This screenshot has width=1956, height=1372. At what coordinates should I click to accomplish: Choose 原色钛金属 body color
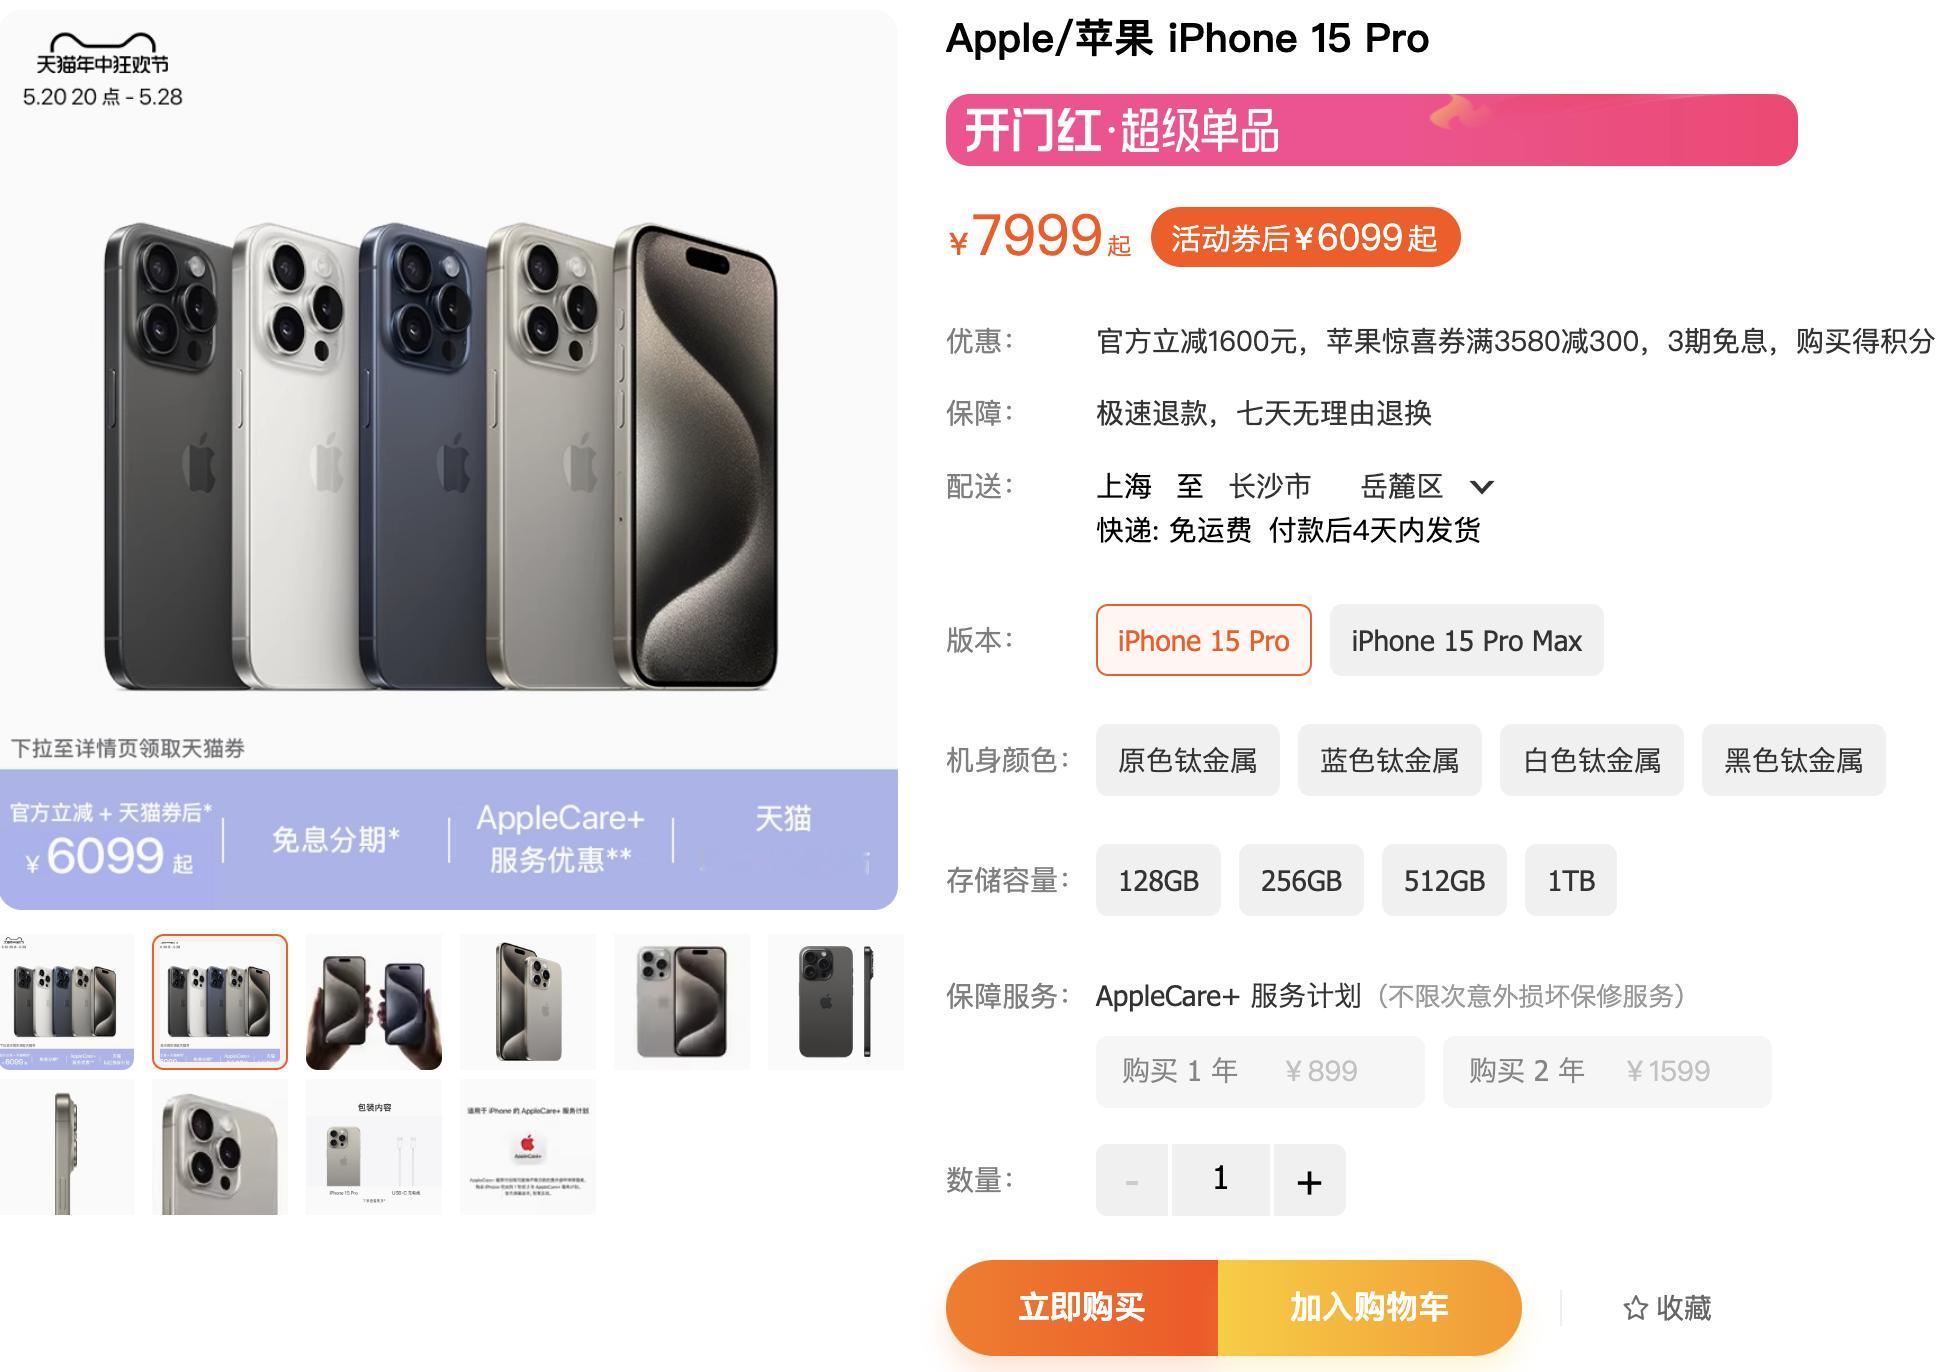pyautogui.click(x=1187, y=760)
